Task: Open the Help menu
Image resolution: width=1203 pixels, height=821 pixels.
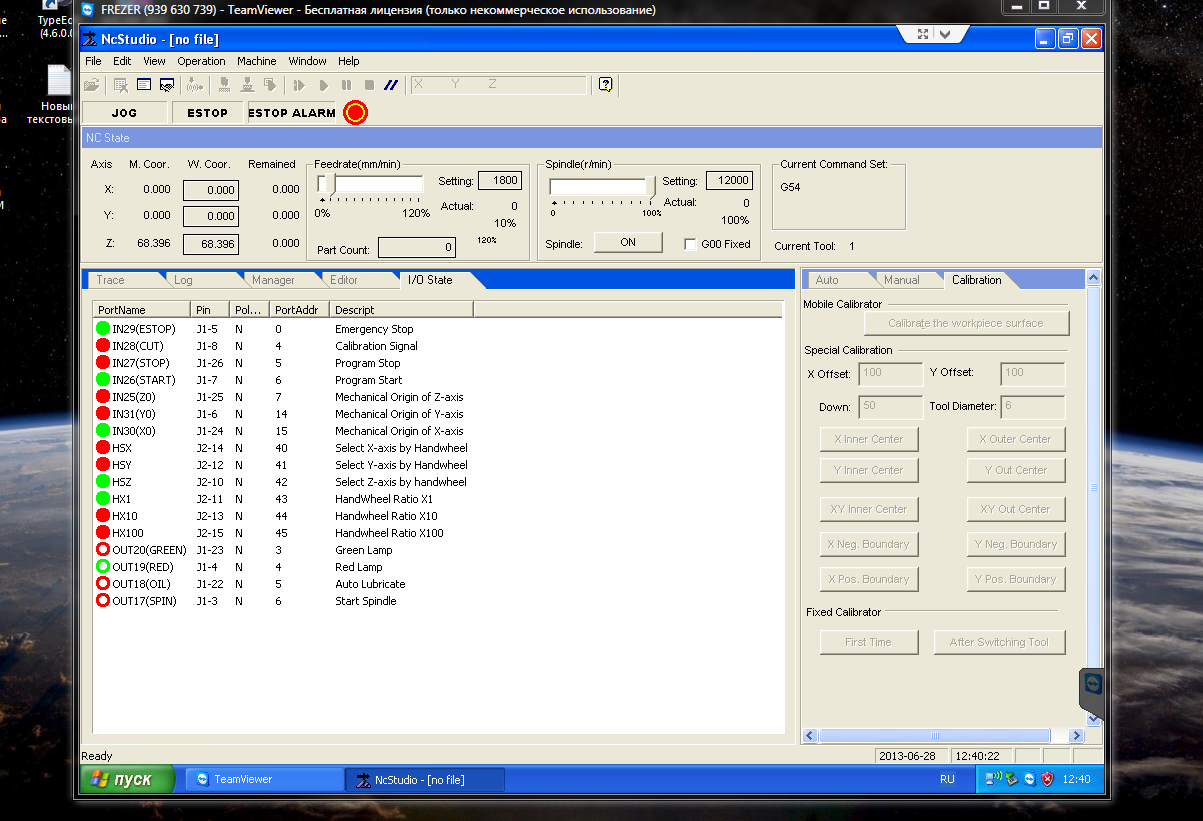Action: click(348, 61)
